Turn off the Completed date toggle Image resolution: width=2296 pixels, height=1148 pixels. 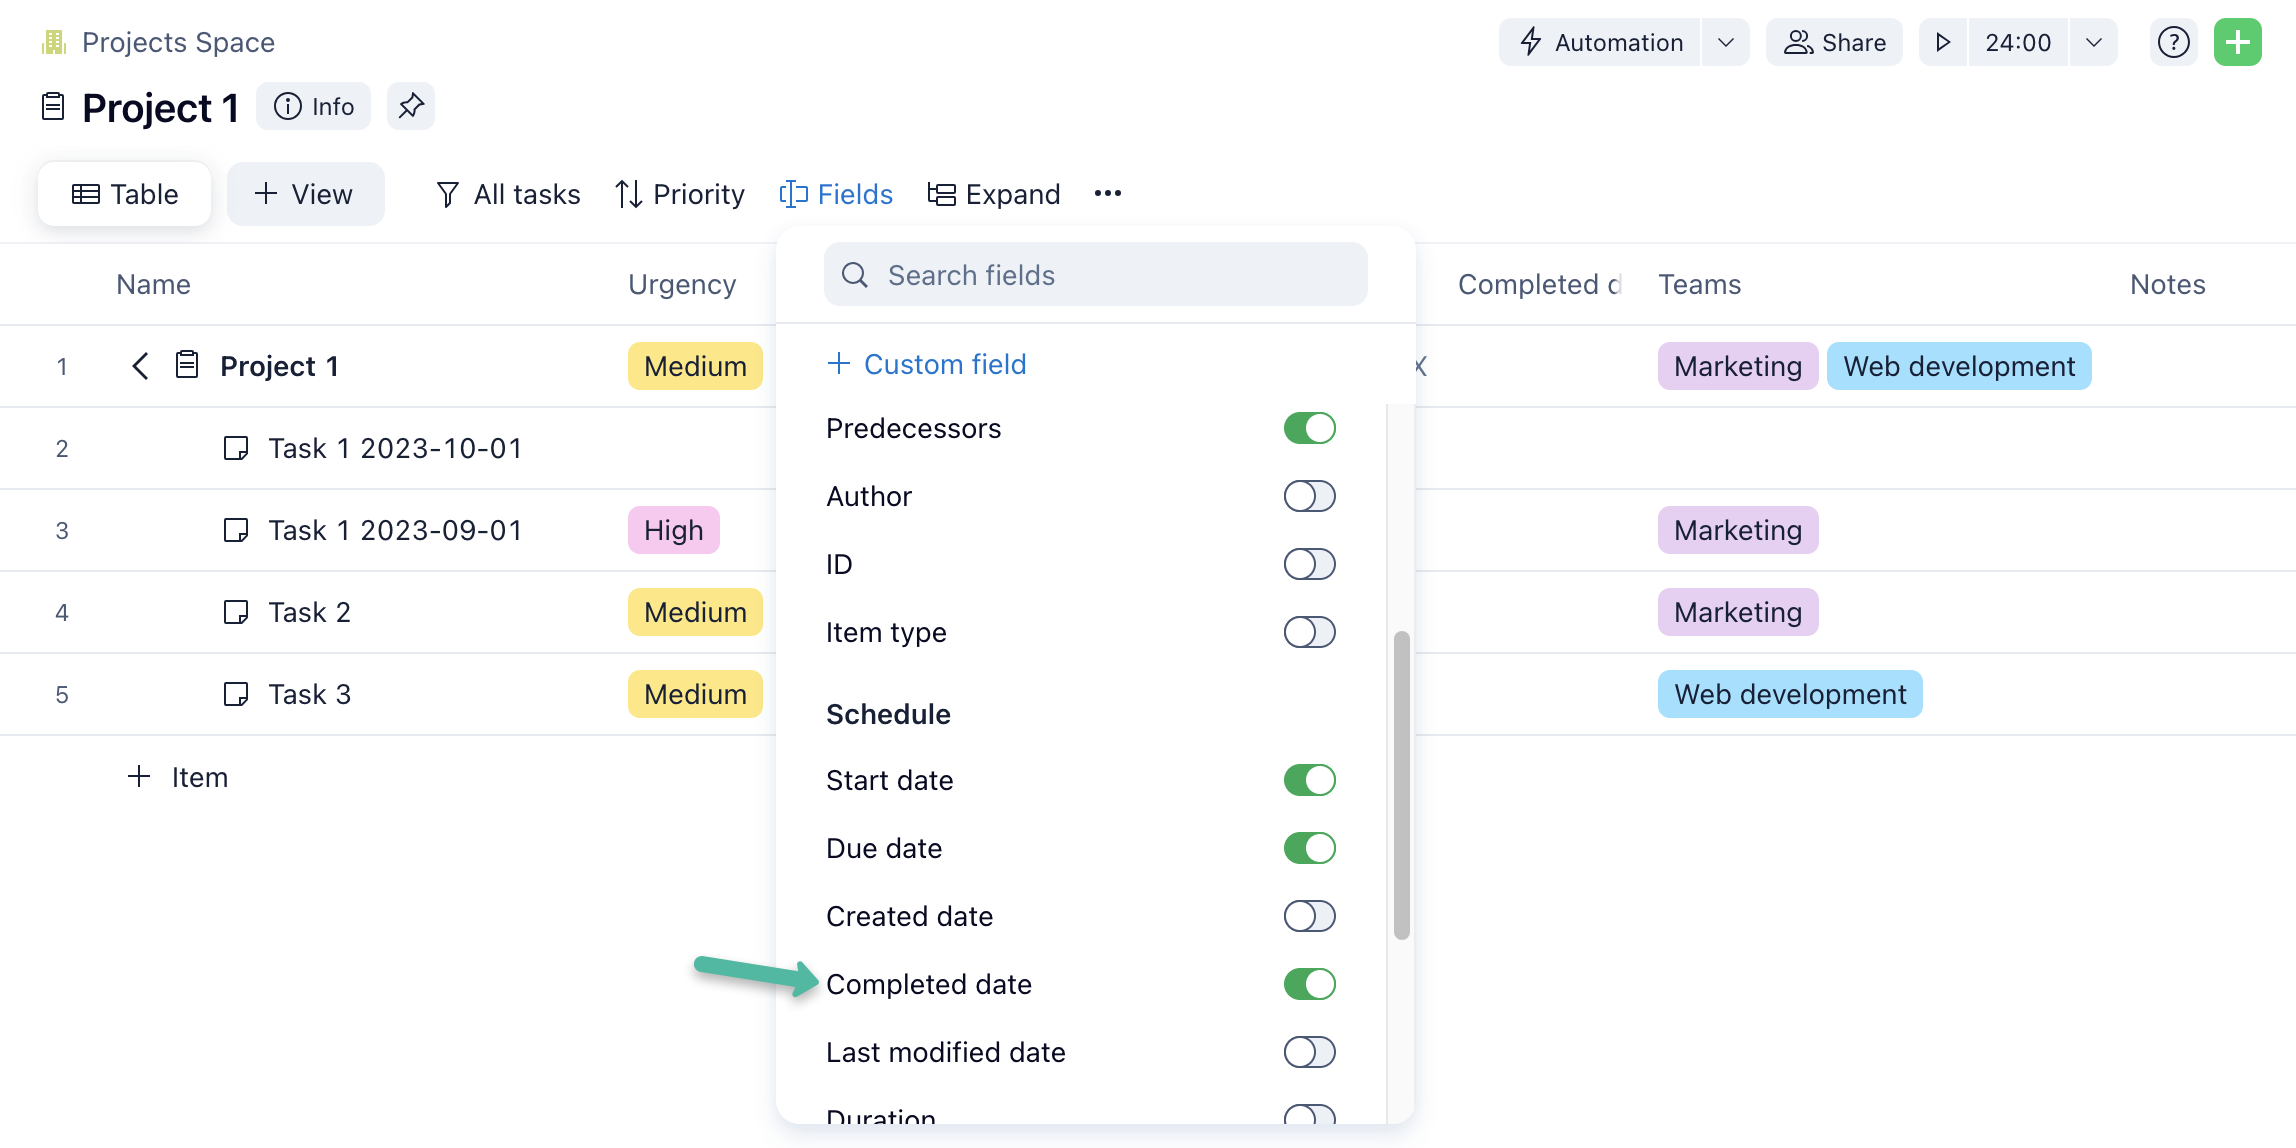point(1309,984)
